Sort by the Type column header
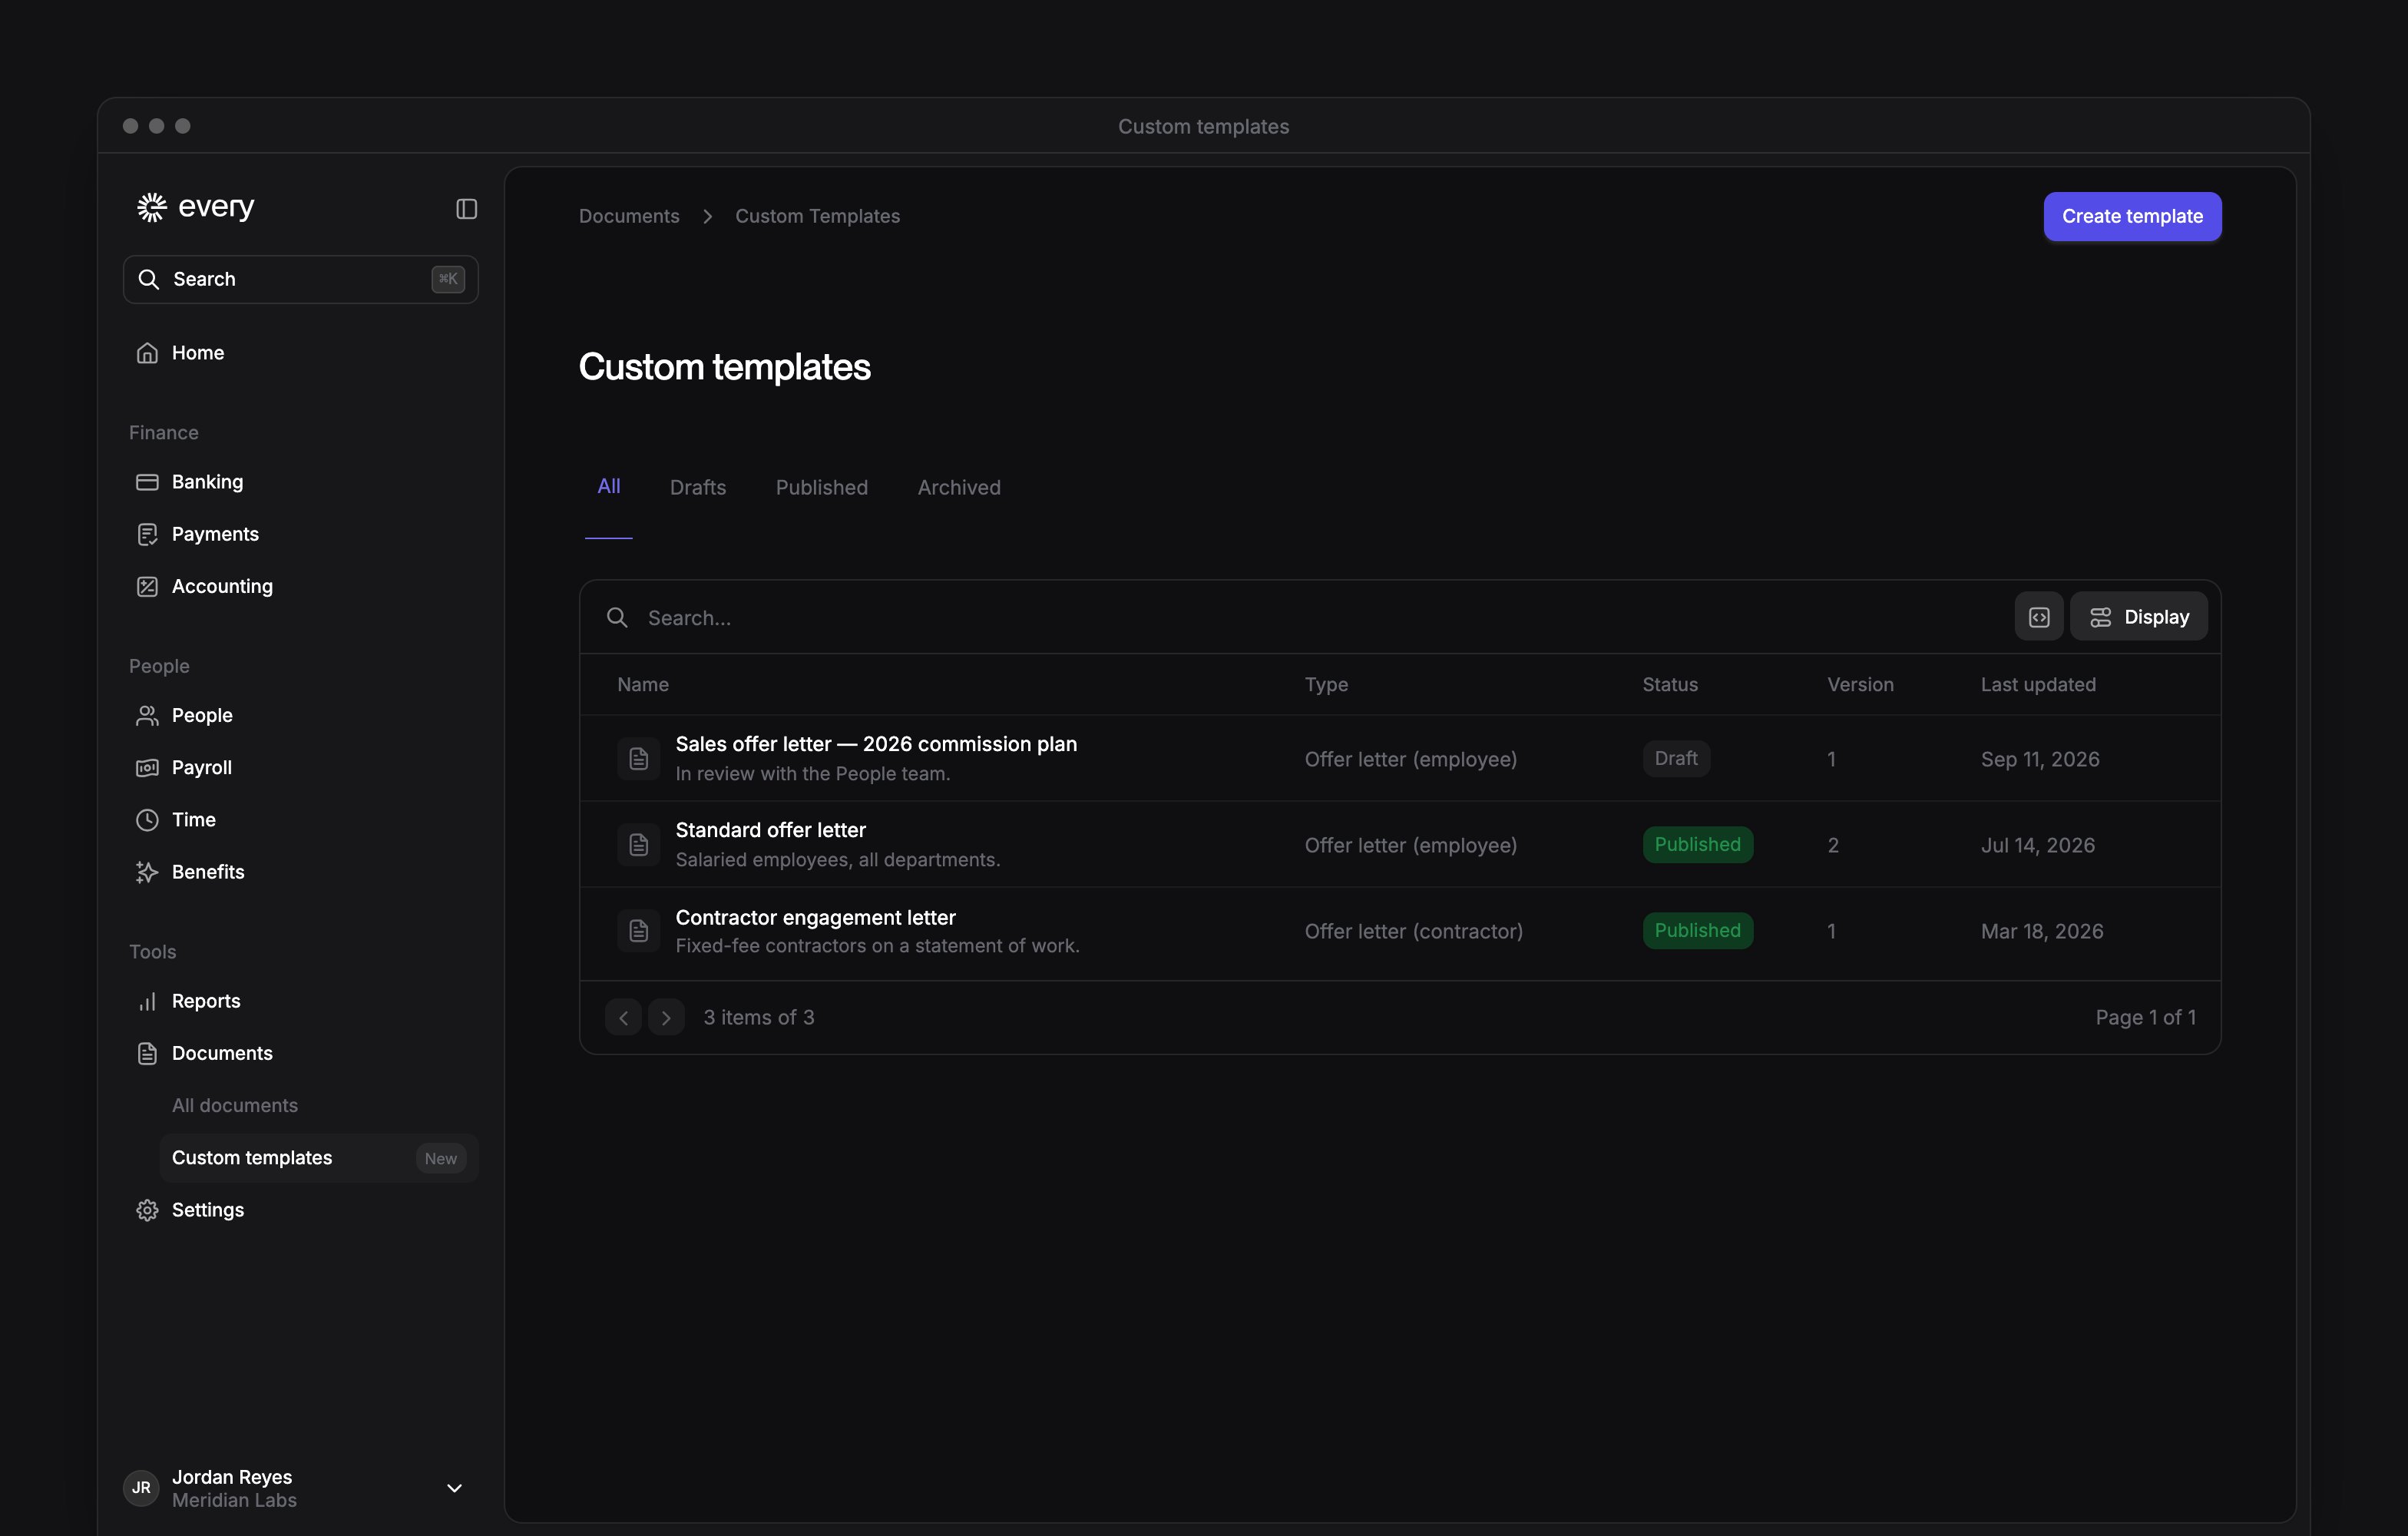 coord(1326,685)
